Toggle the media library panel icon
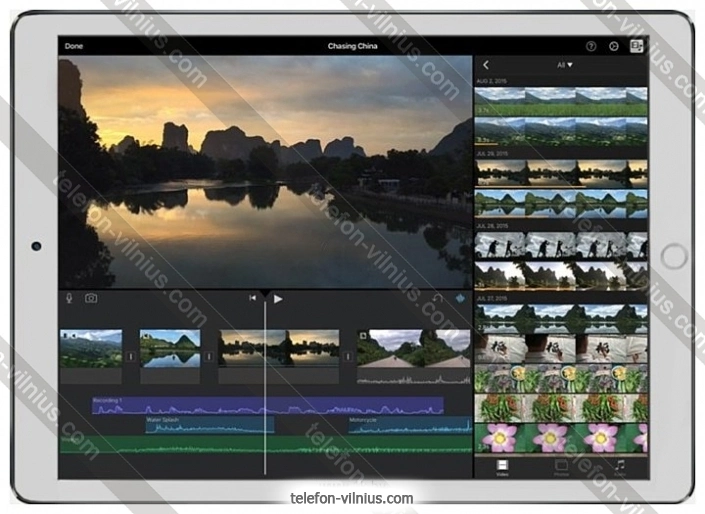 636,46
